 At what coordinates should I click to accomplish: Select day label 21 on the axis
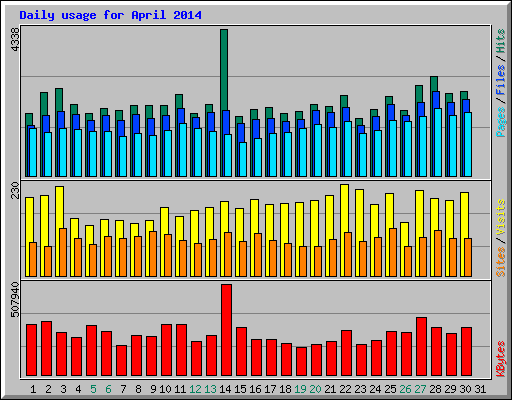click(x=330, y=389)
